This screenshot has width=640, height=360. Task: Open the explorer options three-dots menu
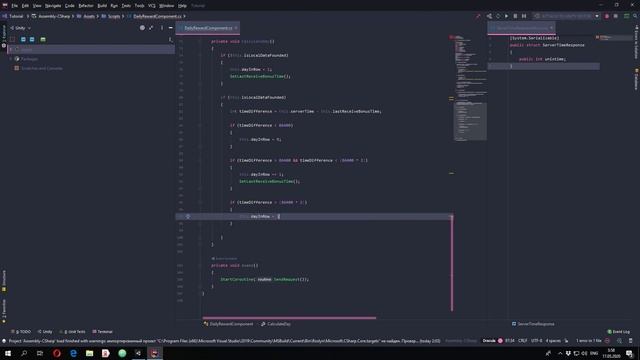point(162,28)
